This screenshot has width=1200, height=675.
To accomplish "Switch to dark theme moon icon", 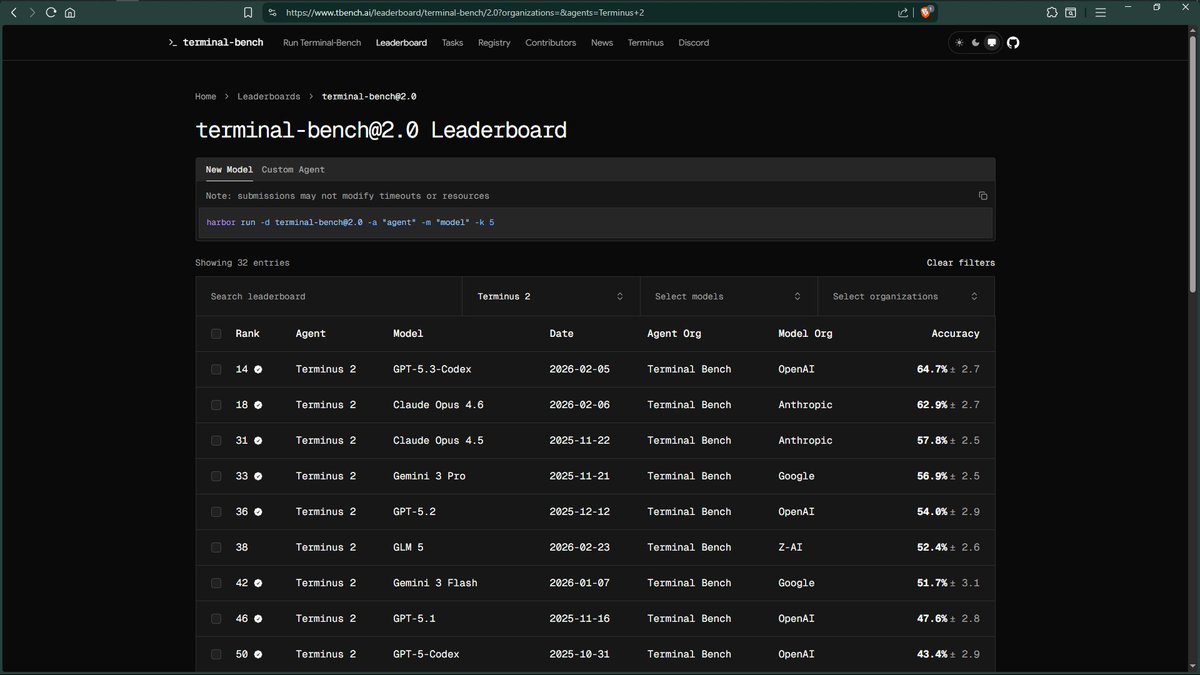I will click(x=976, y=43).
